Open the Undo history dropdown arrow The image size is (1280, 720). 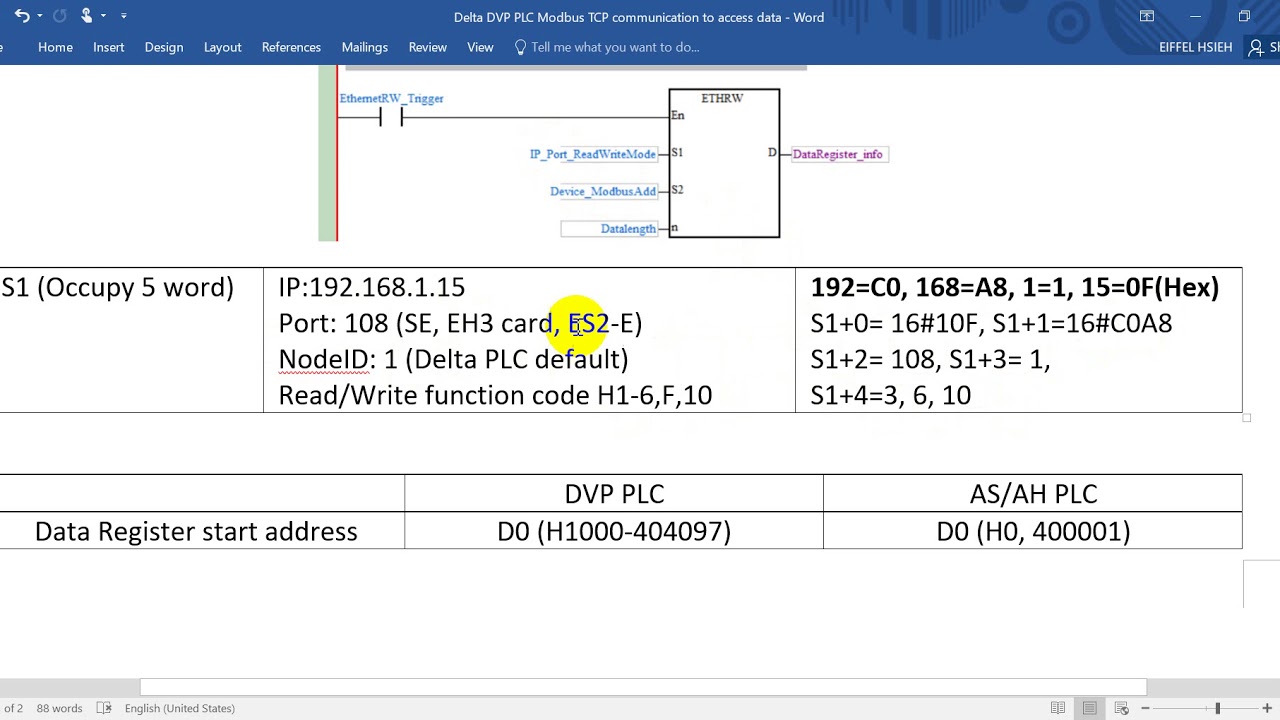click(39, 17)
